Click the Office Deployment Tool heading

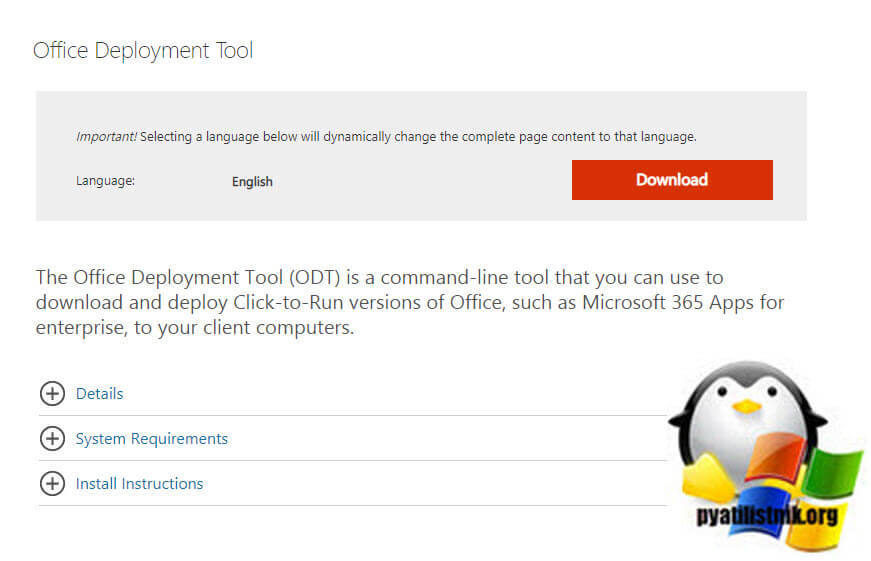point(143,51)
